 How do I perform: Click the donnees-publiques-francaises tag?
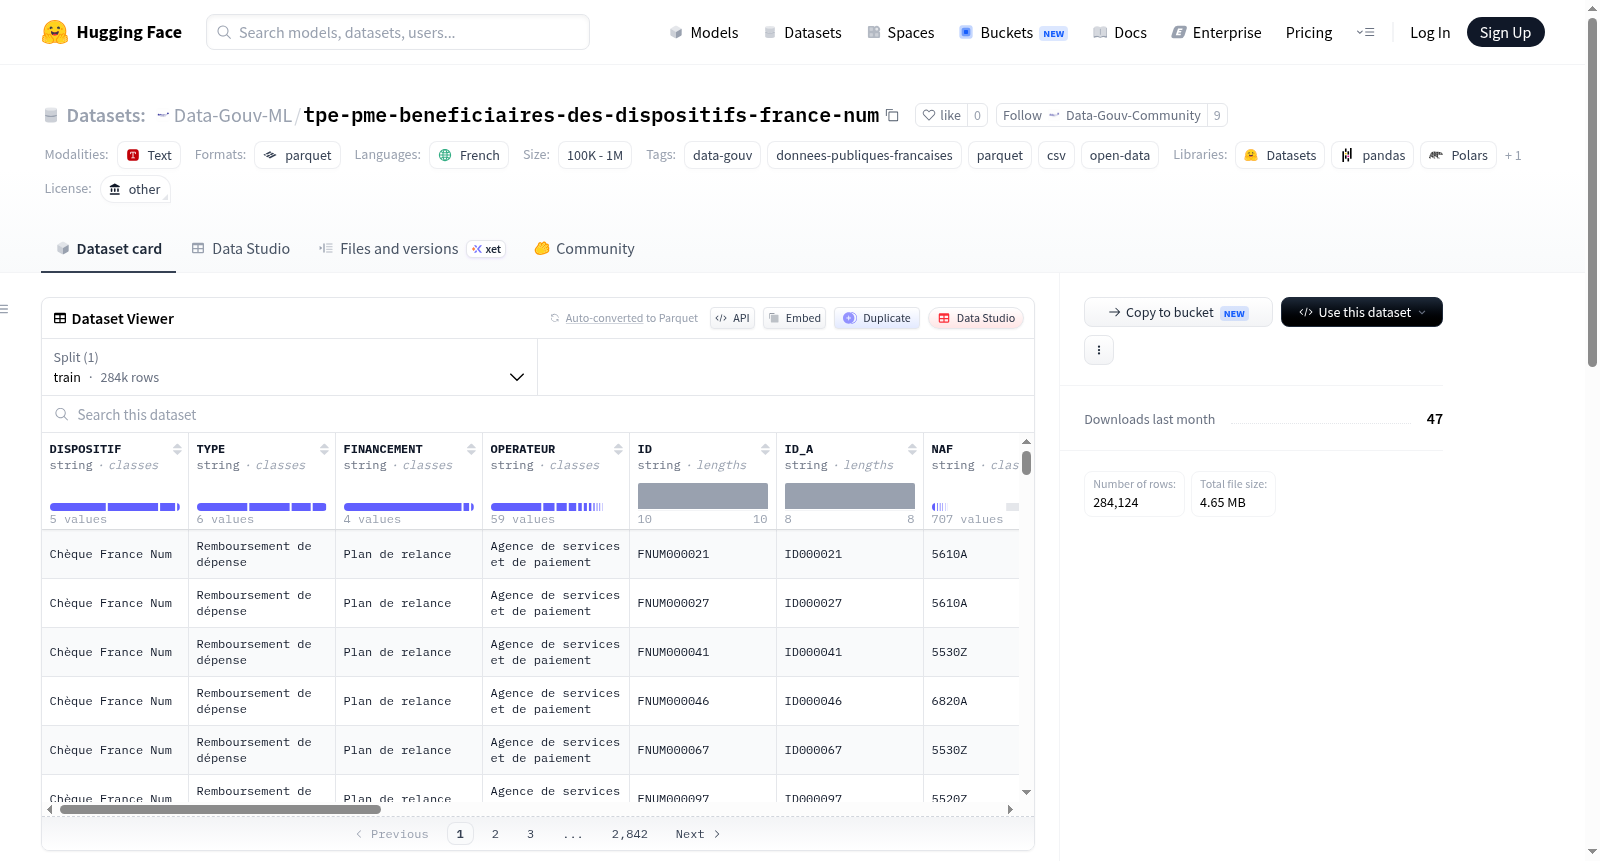[864, 155]
